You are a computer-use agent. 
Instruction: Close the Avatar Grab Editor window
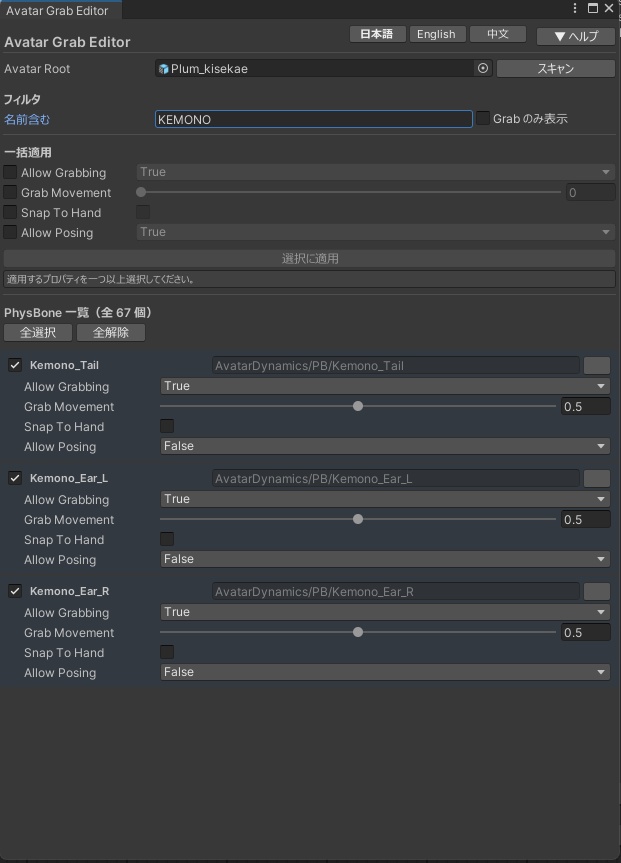click(x=609, y=8)
